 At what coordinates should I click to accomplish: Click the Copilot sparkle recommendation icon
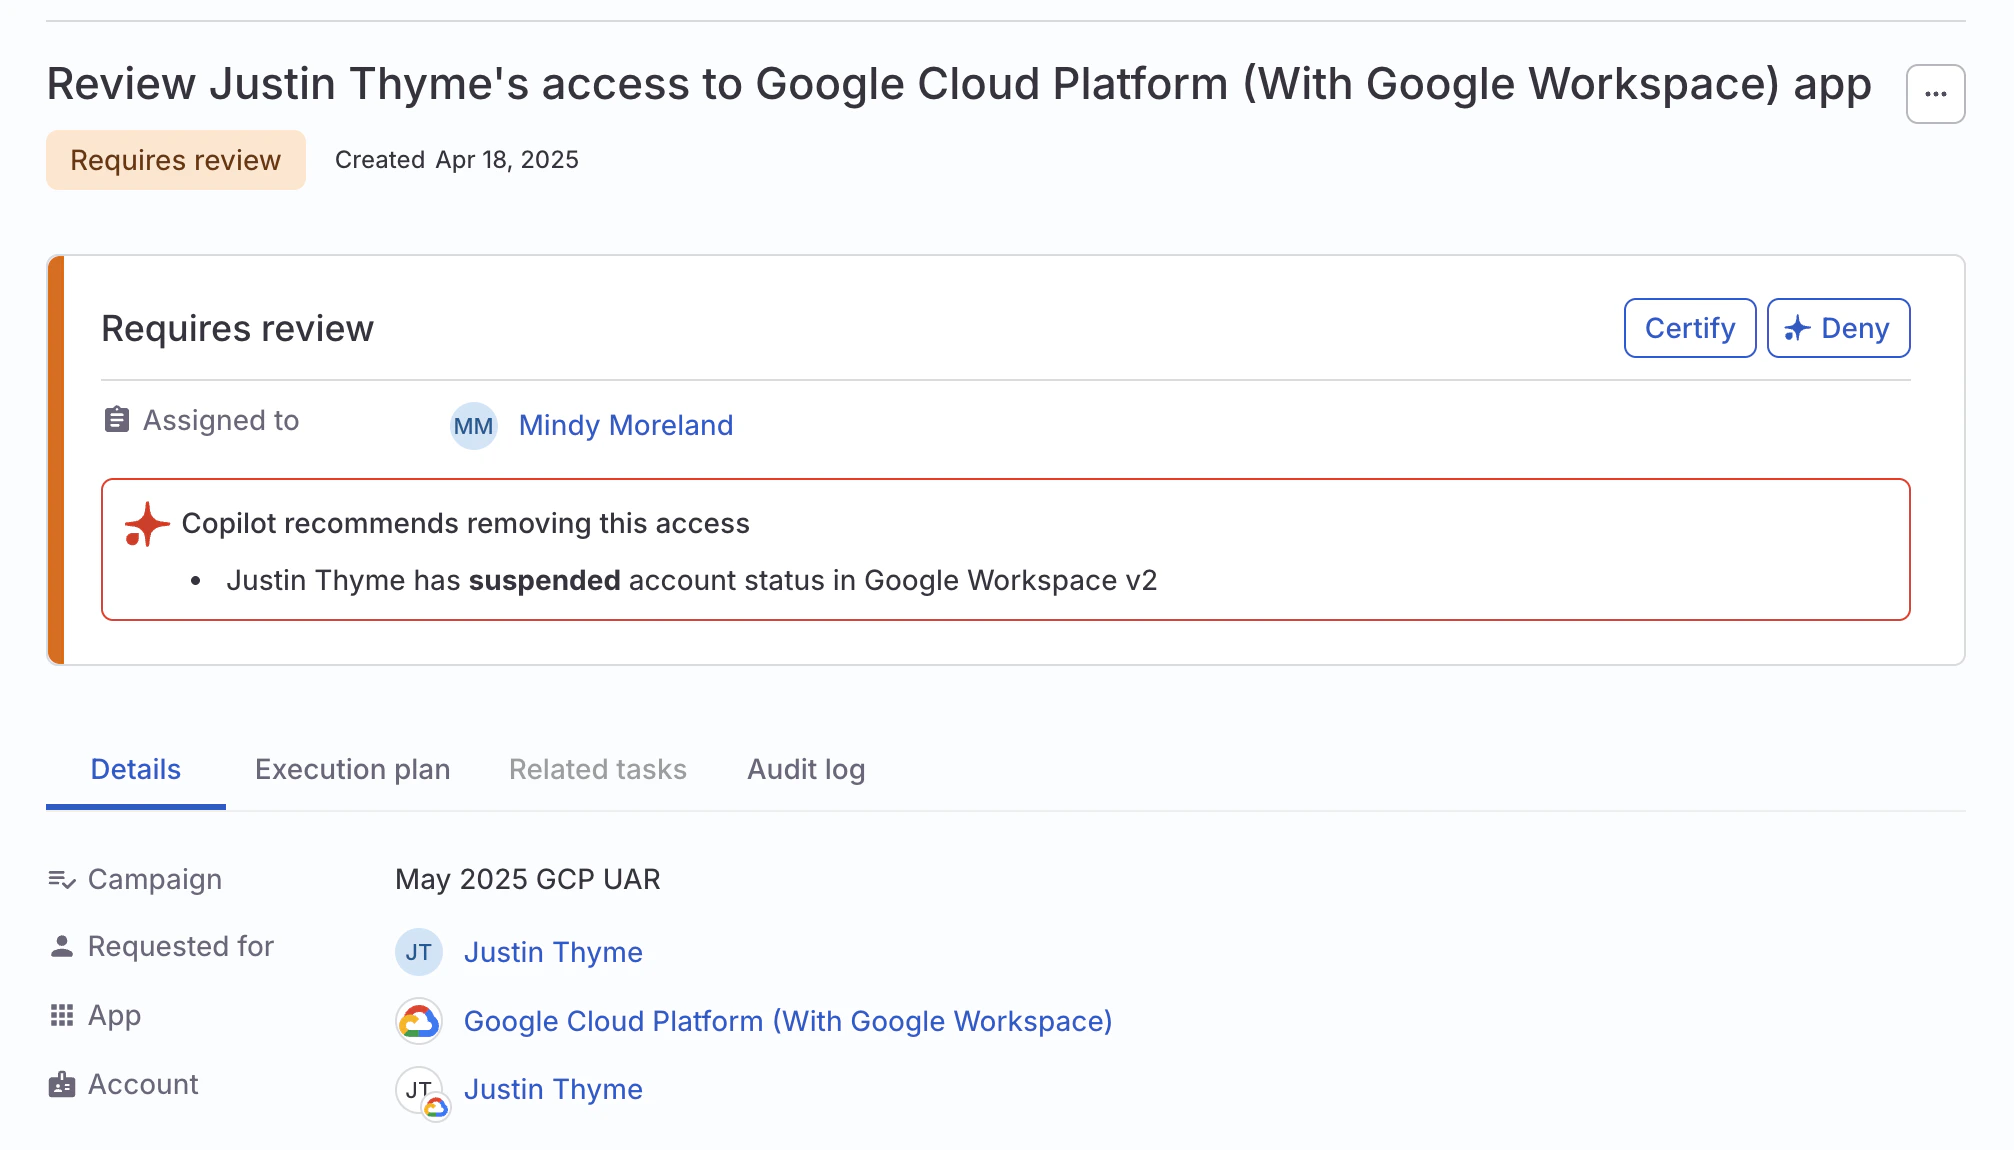click(x=147, y=524)
